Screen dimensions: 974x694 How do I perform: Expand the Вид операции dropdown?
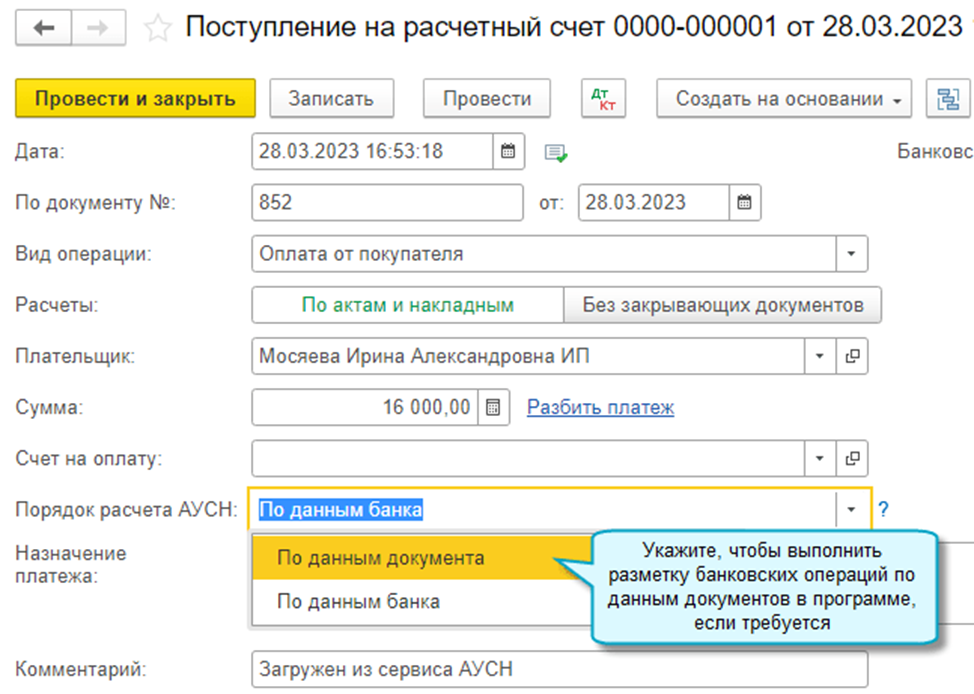pos(852,254)
